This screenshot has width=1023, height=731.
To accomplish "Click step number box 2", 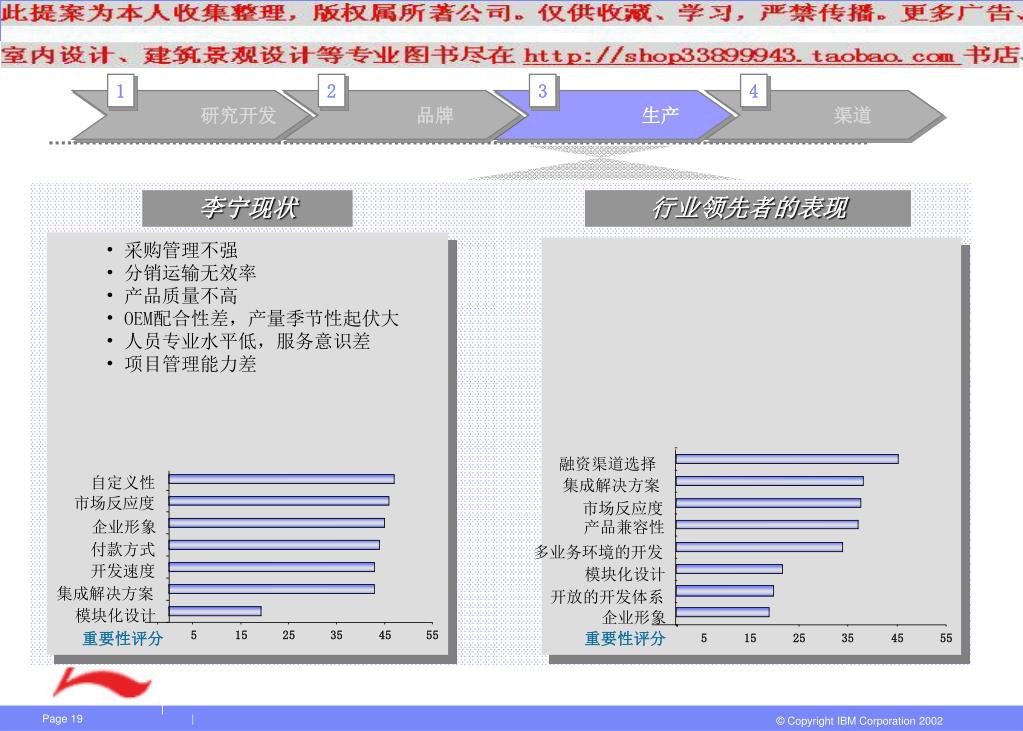I will click(x=331, y=91).
